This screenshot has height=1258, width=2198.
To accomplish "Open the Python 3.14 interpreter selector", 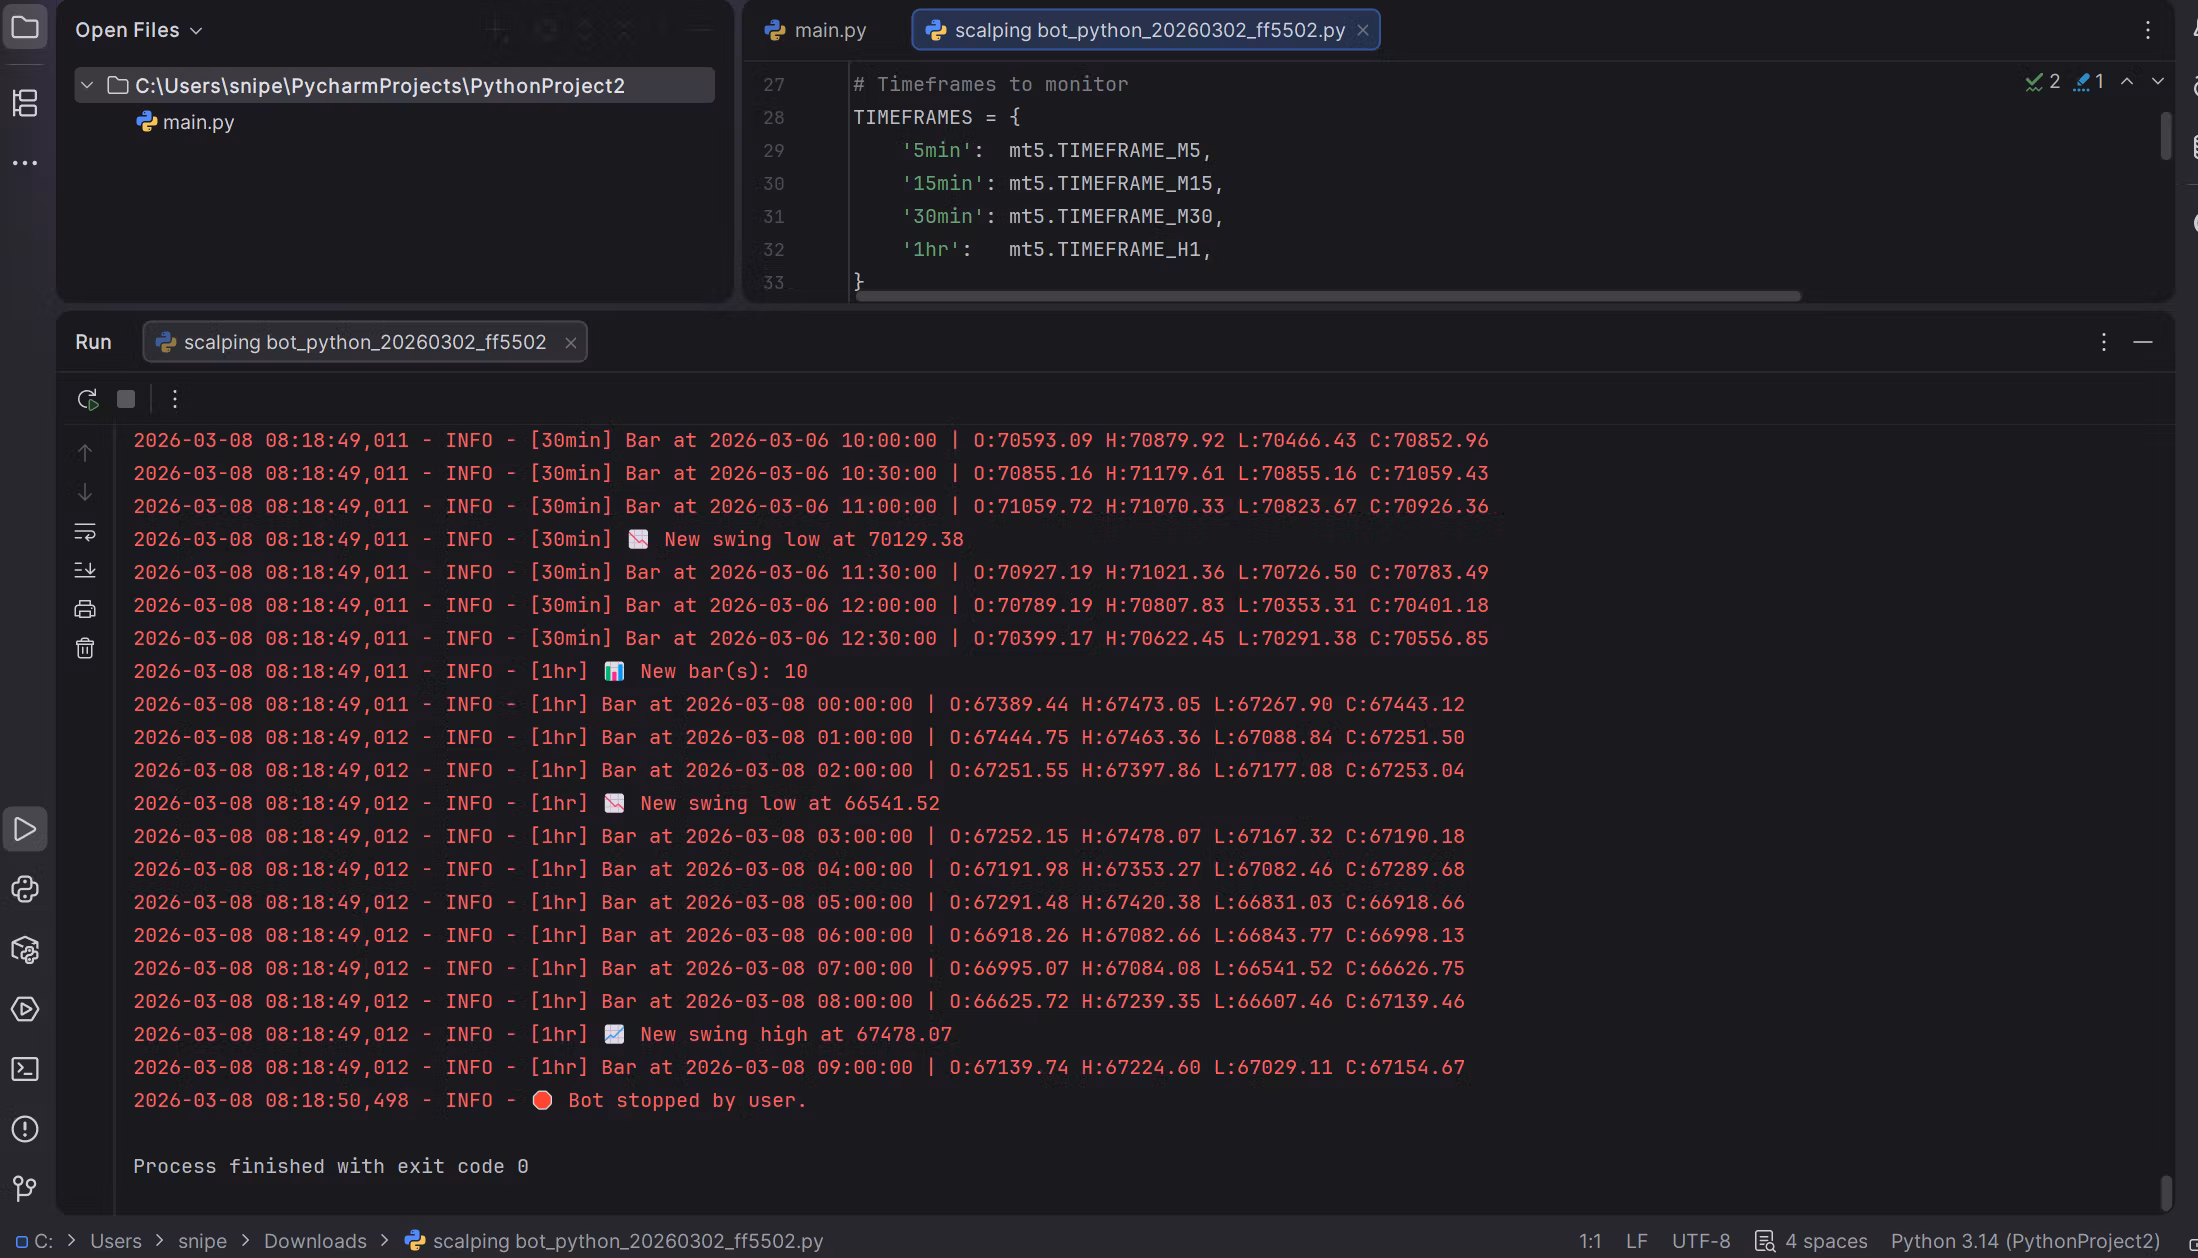I will (x=2025, y=1241).
